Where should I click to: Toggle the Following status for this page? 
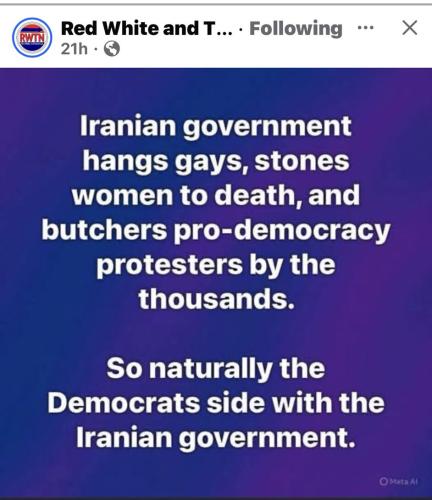(x=296, y=28)
